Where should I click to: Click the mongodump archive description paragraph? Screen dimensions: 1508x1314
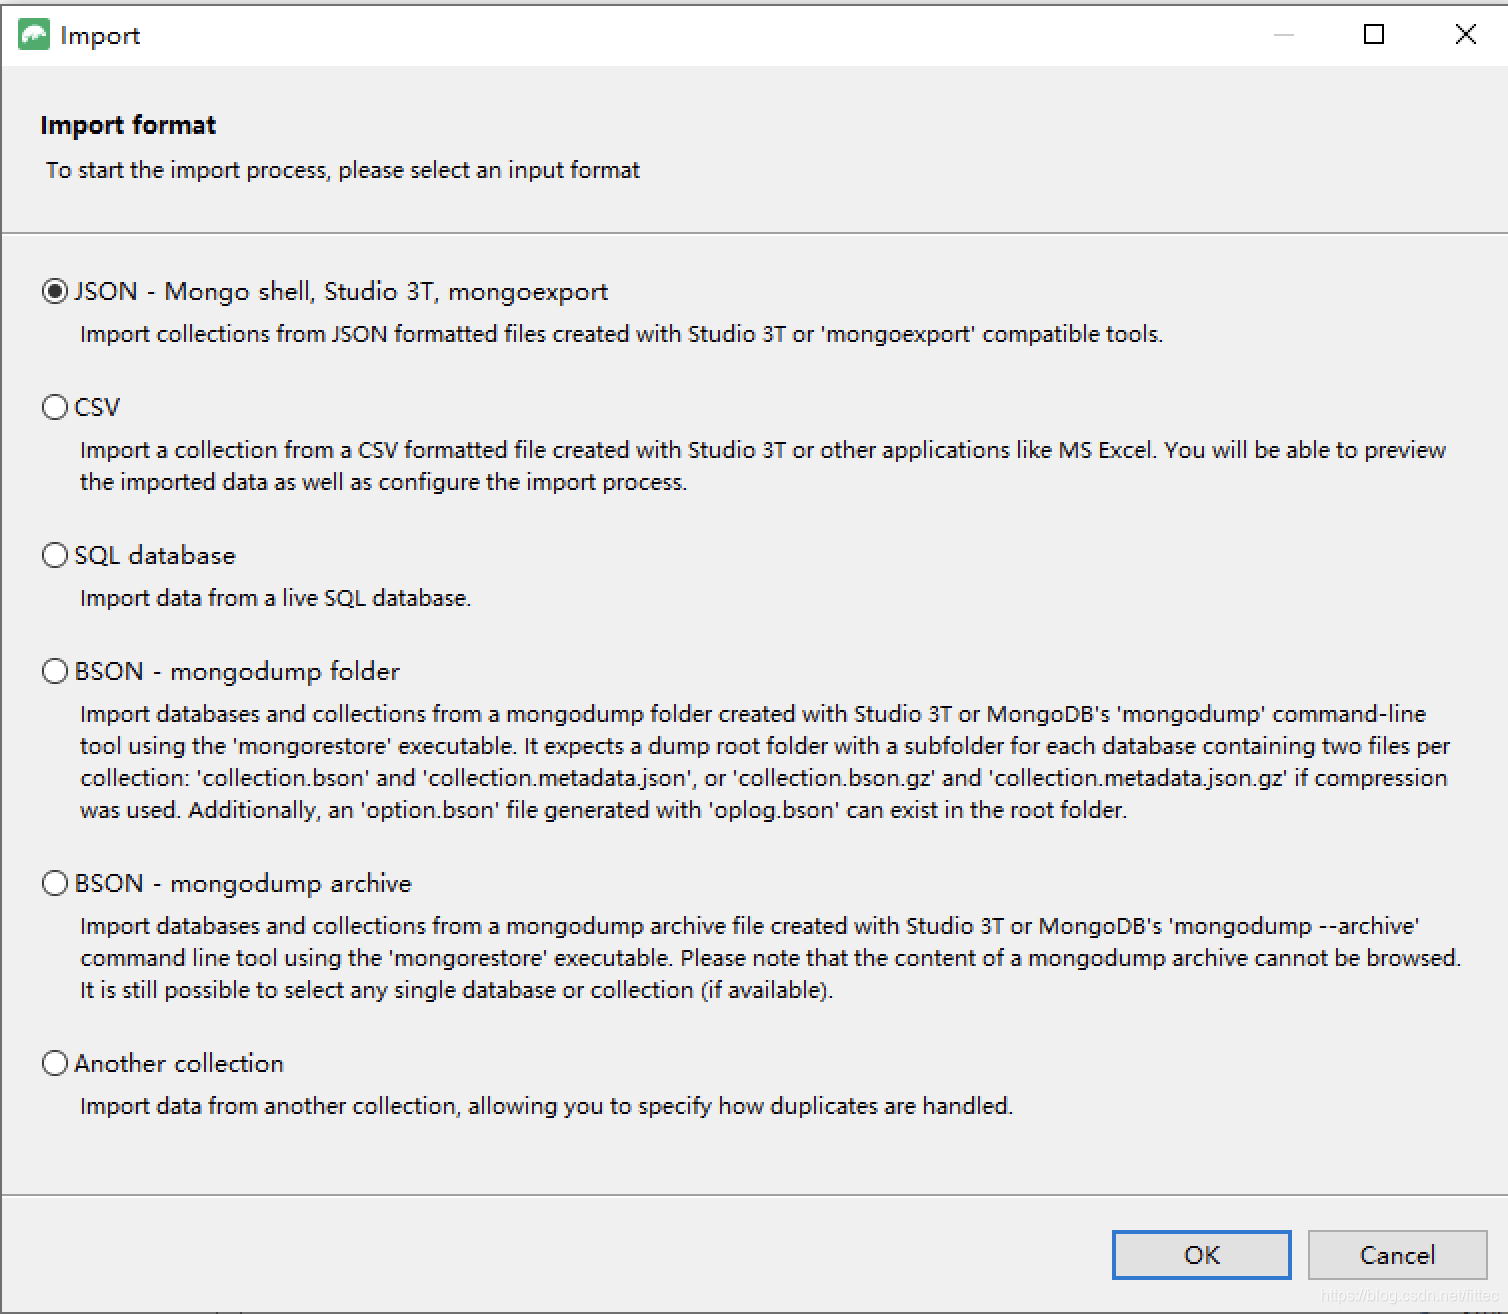[770, 958]
